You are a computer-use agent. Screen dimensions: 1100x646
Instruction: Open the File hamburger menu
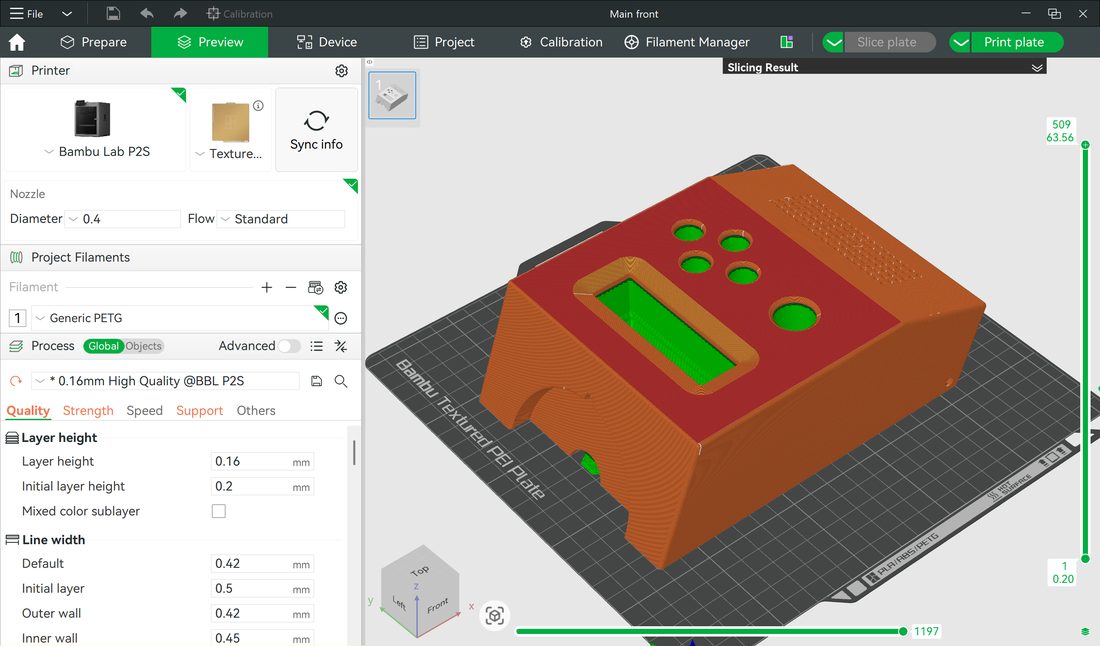[26, 13]
